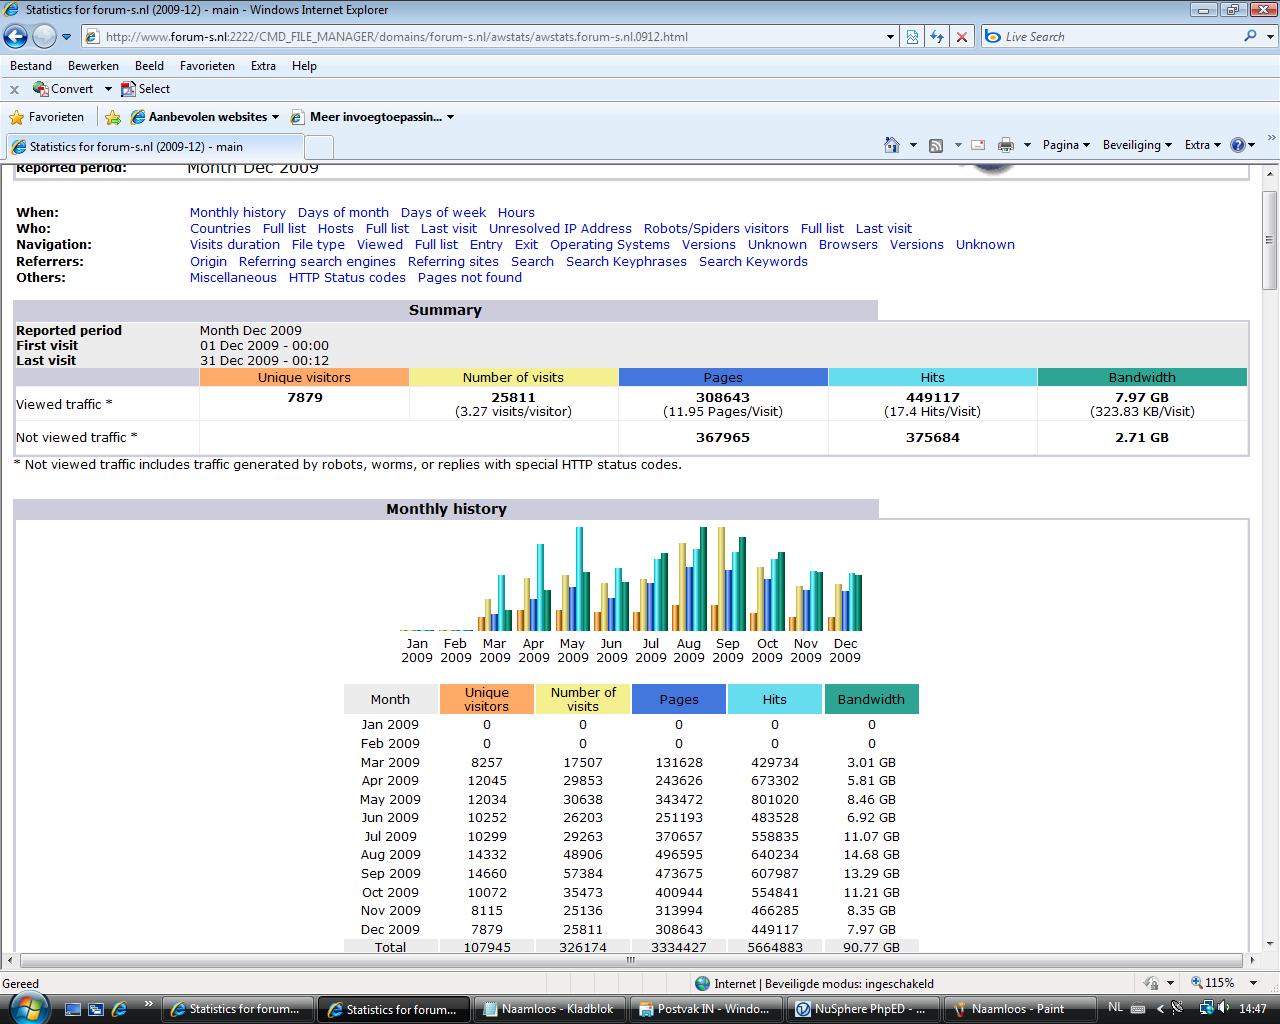Viewport: 1280px width, 1024px height.
Task: Open the Days of month link
Action: (343, 212)
